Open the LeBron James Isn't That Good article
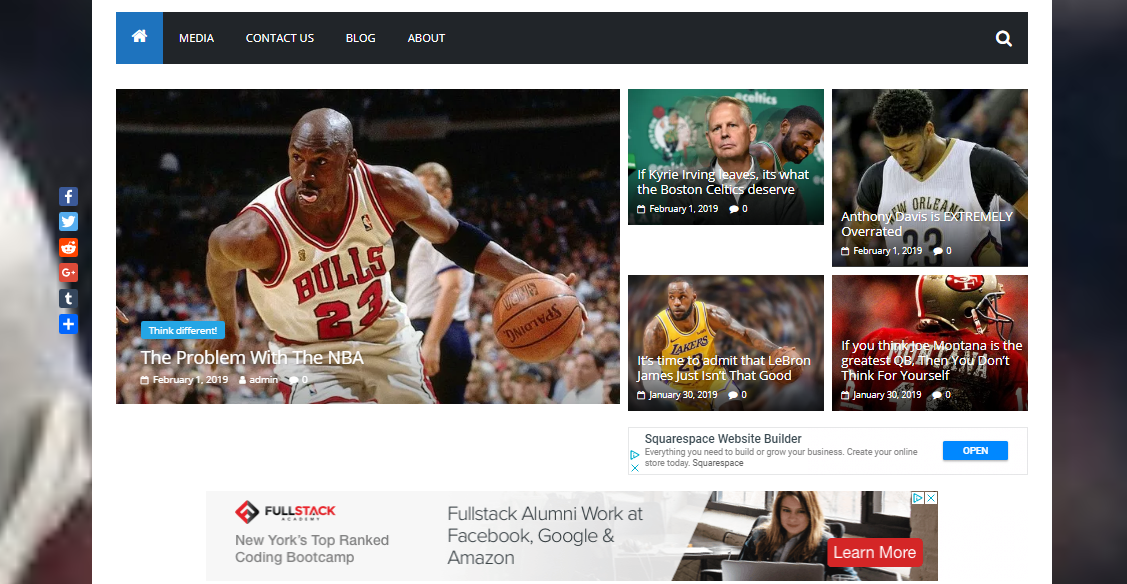The height and width of the screenshot is (584, 1127). pos(723,368)
